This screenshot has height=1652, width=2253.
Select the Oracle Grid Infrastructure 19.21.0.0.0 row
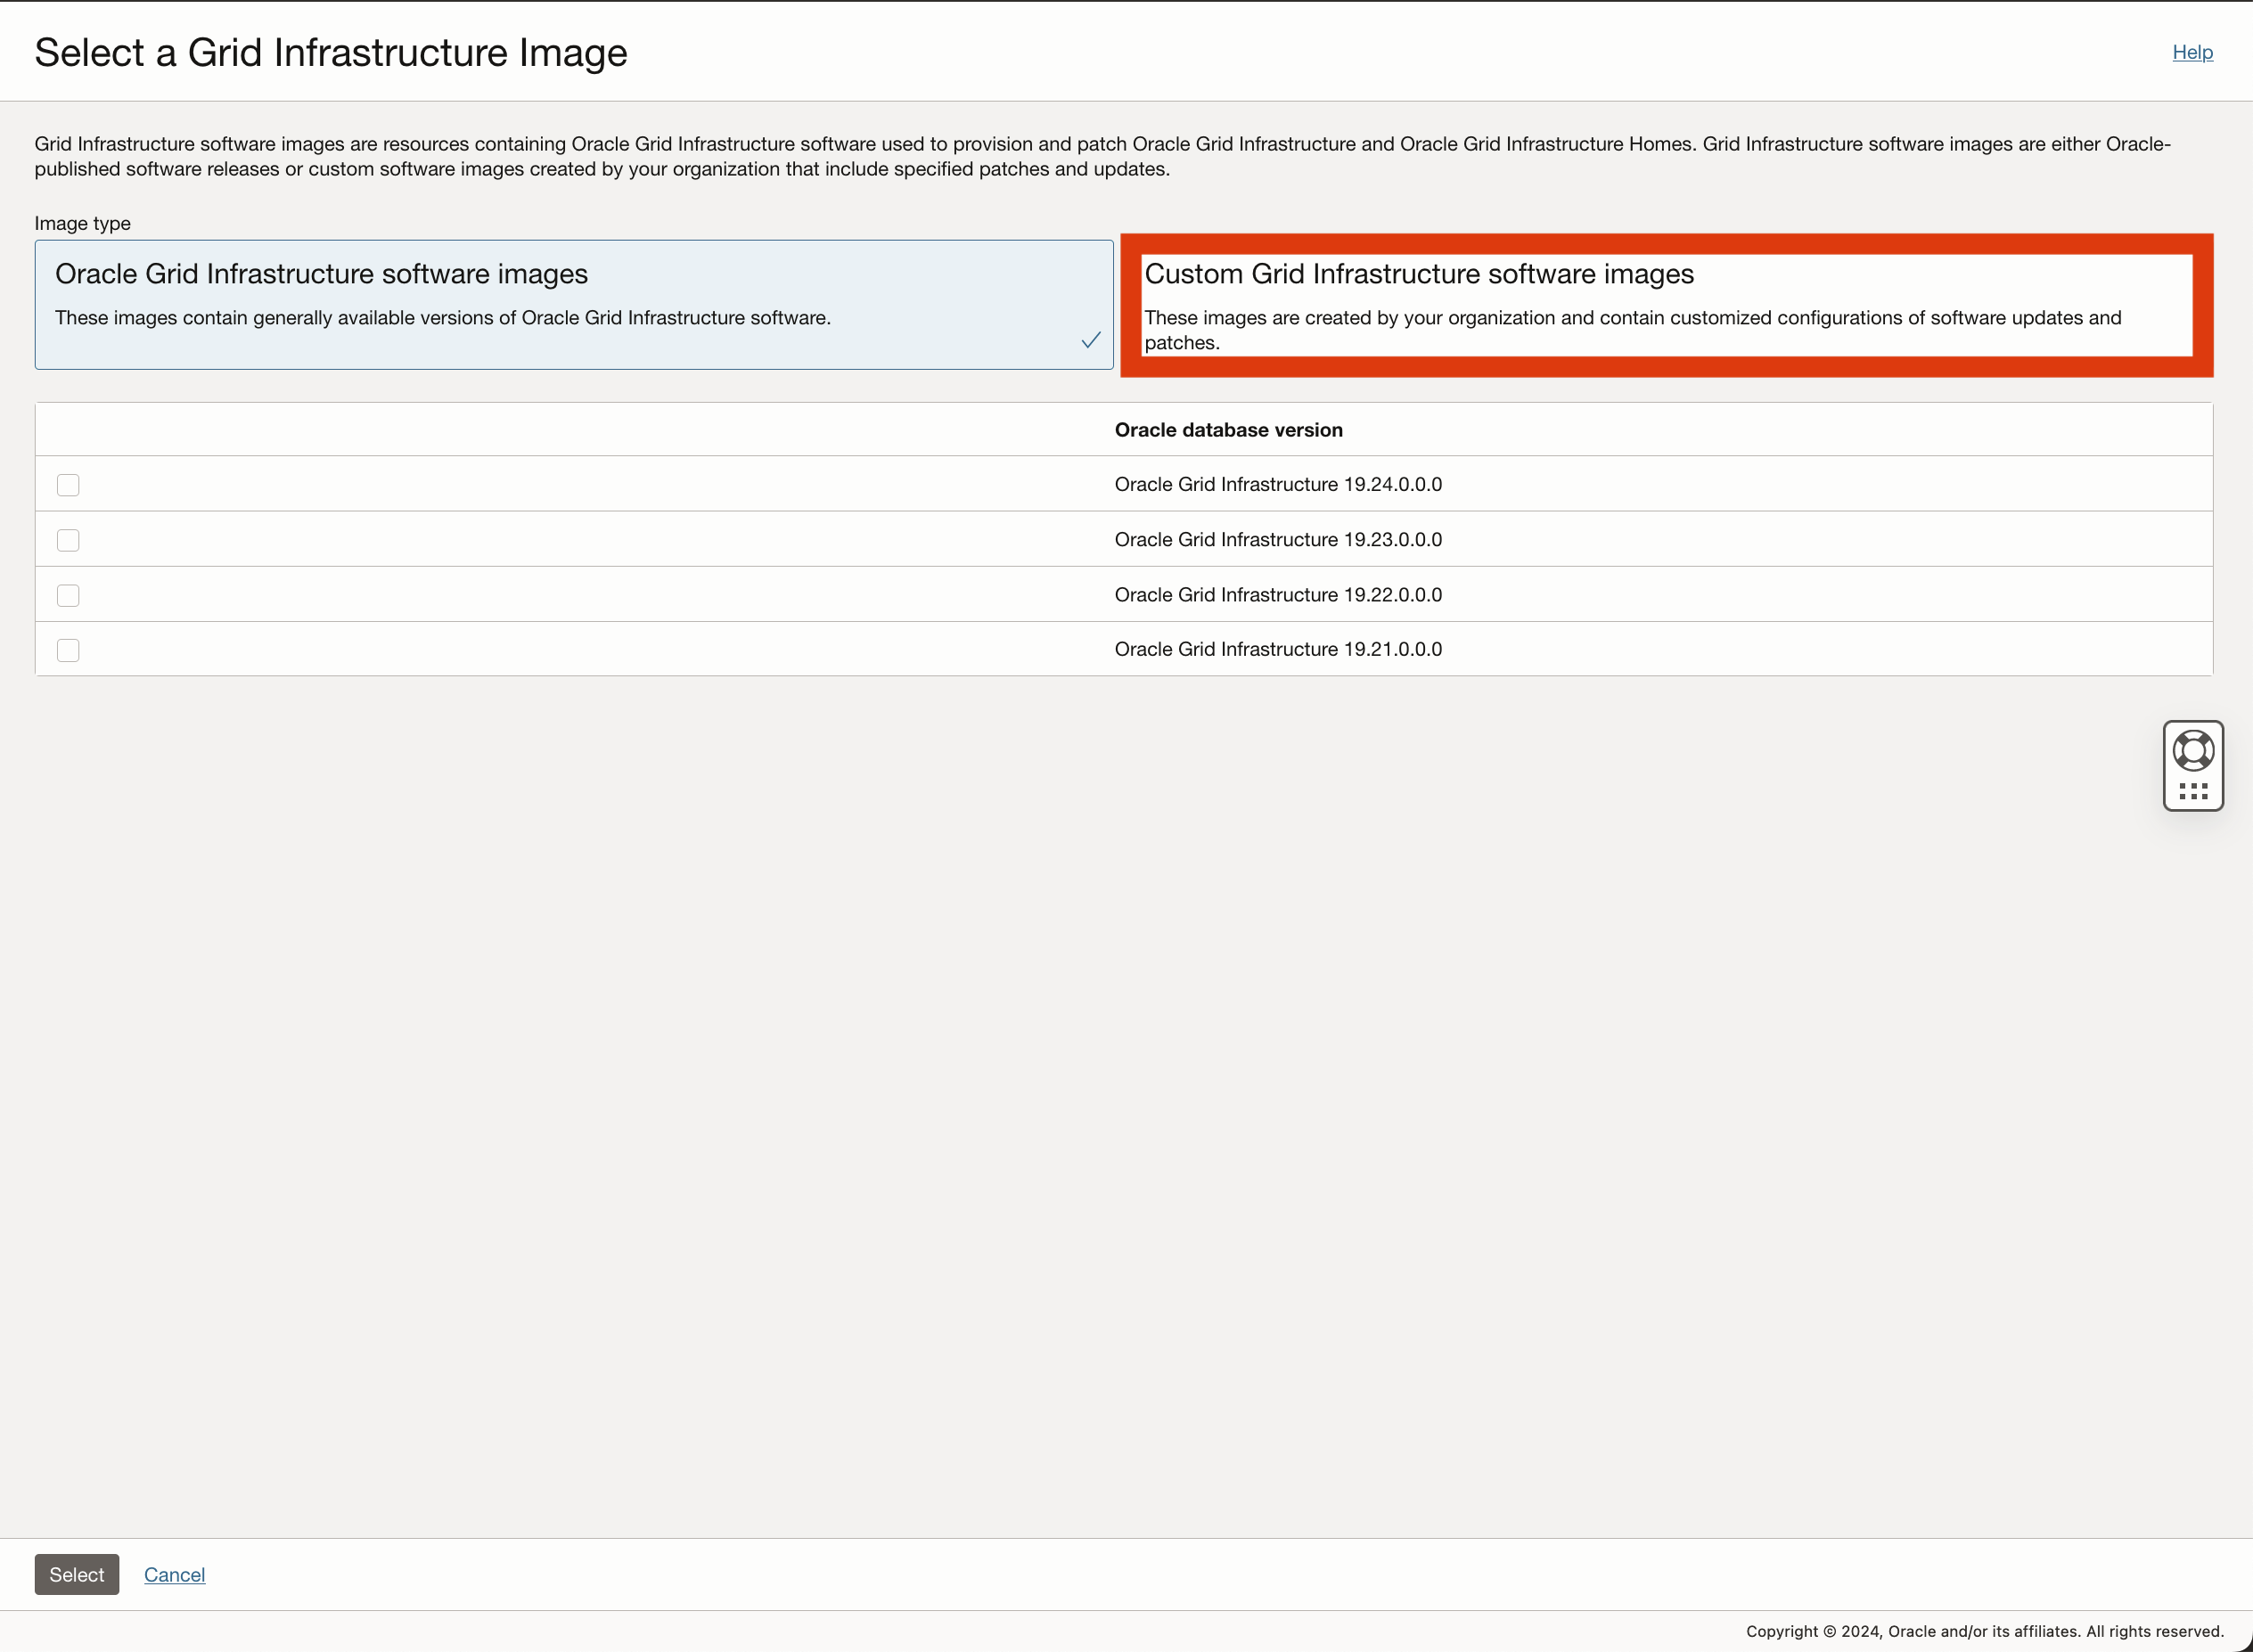pyautogui.click(x=1278, y=649)
